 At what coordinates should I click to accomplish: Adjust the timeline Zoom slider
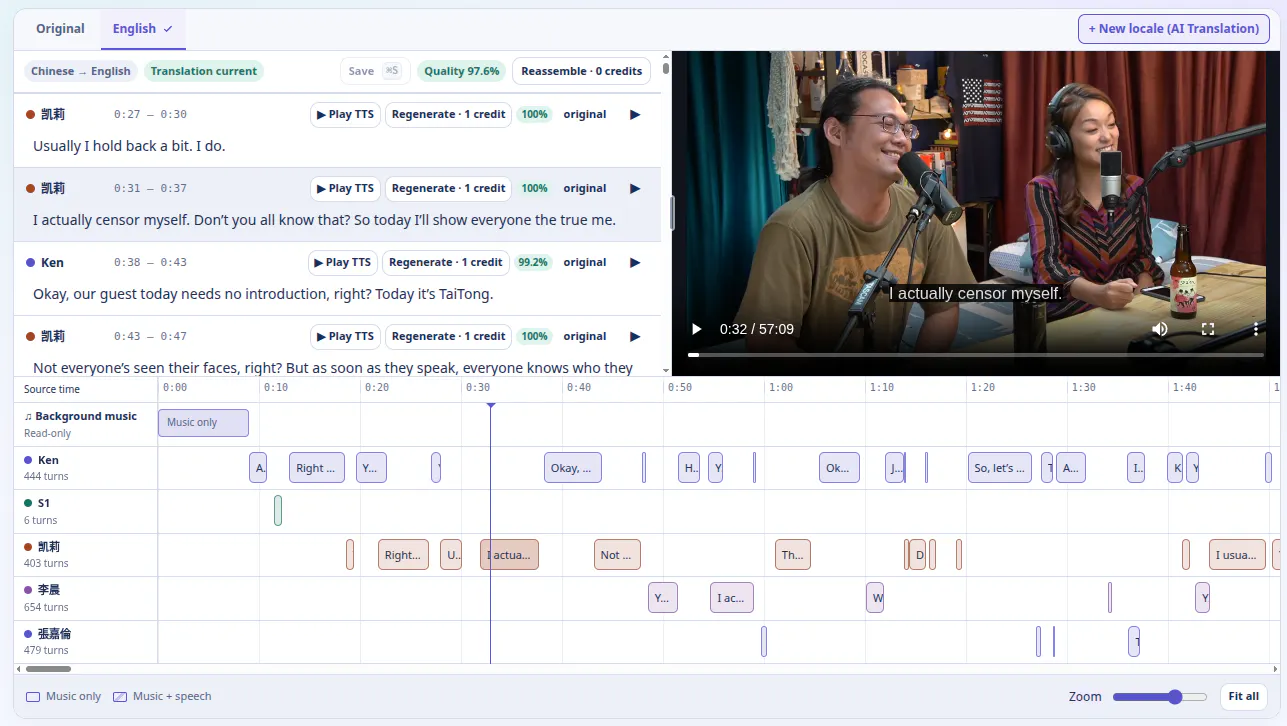[1161, 697]
